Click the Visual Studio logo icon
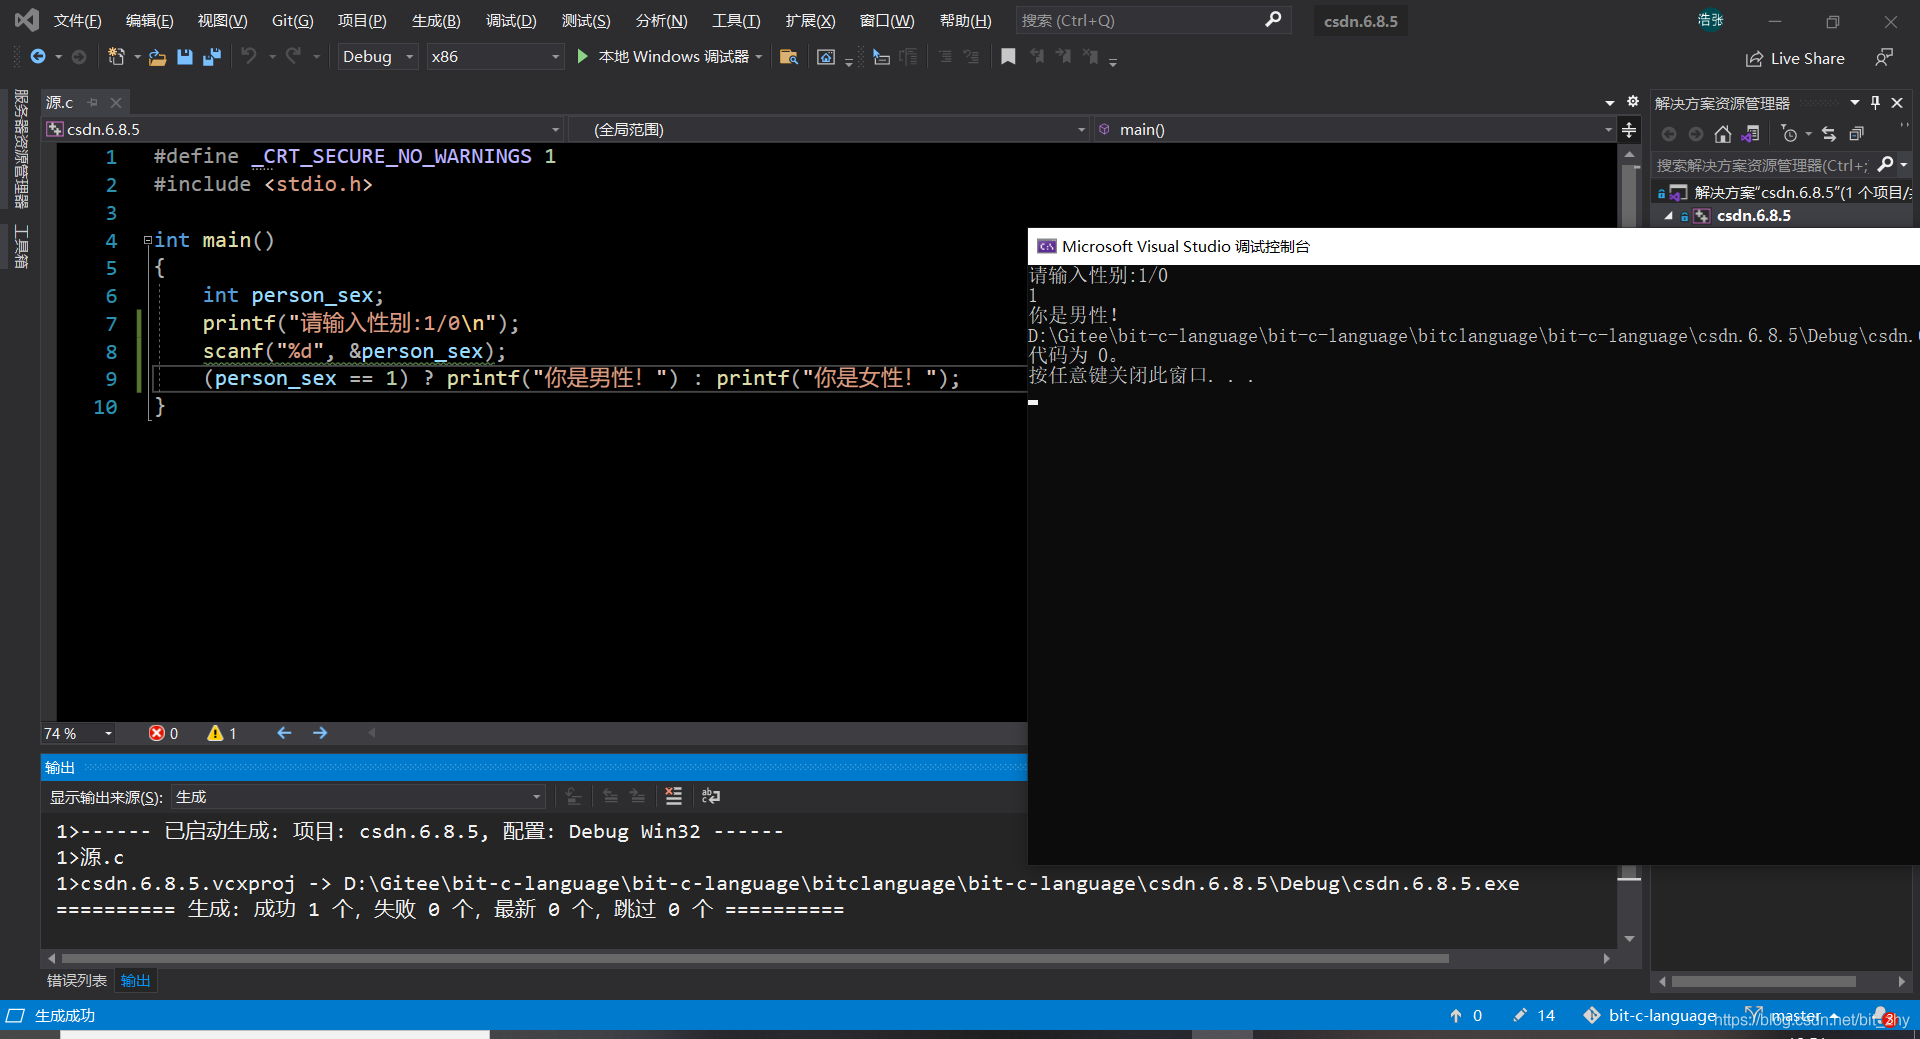 [27, 20]
